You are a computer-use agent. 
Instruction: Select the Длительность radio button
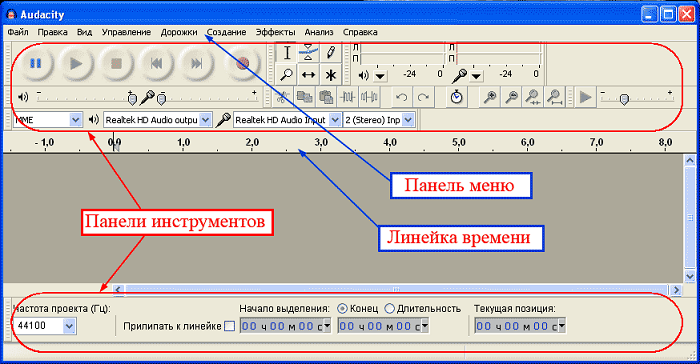tap(390, 309)
